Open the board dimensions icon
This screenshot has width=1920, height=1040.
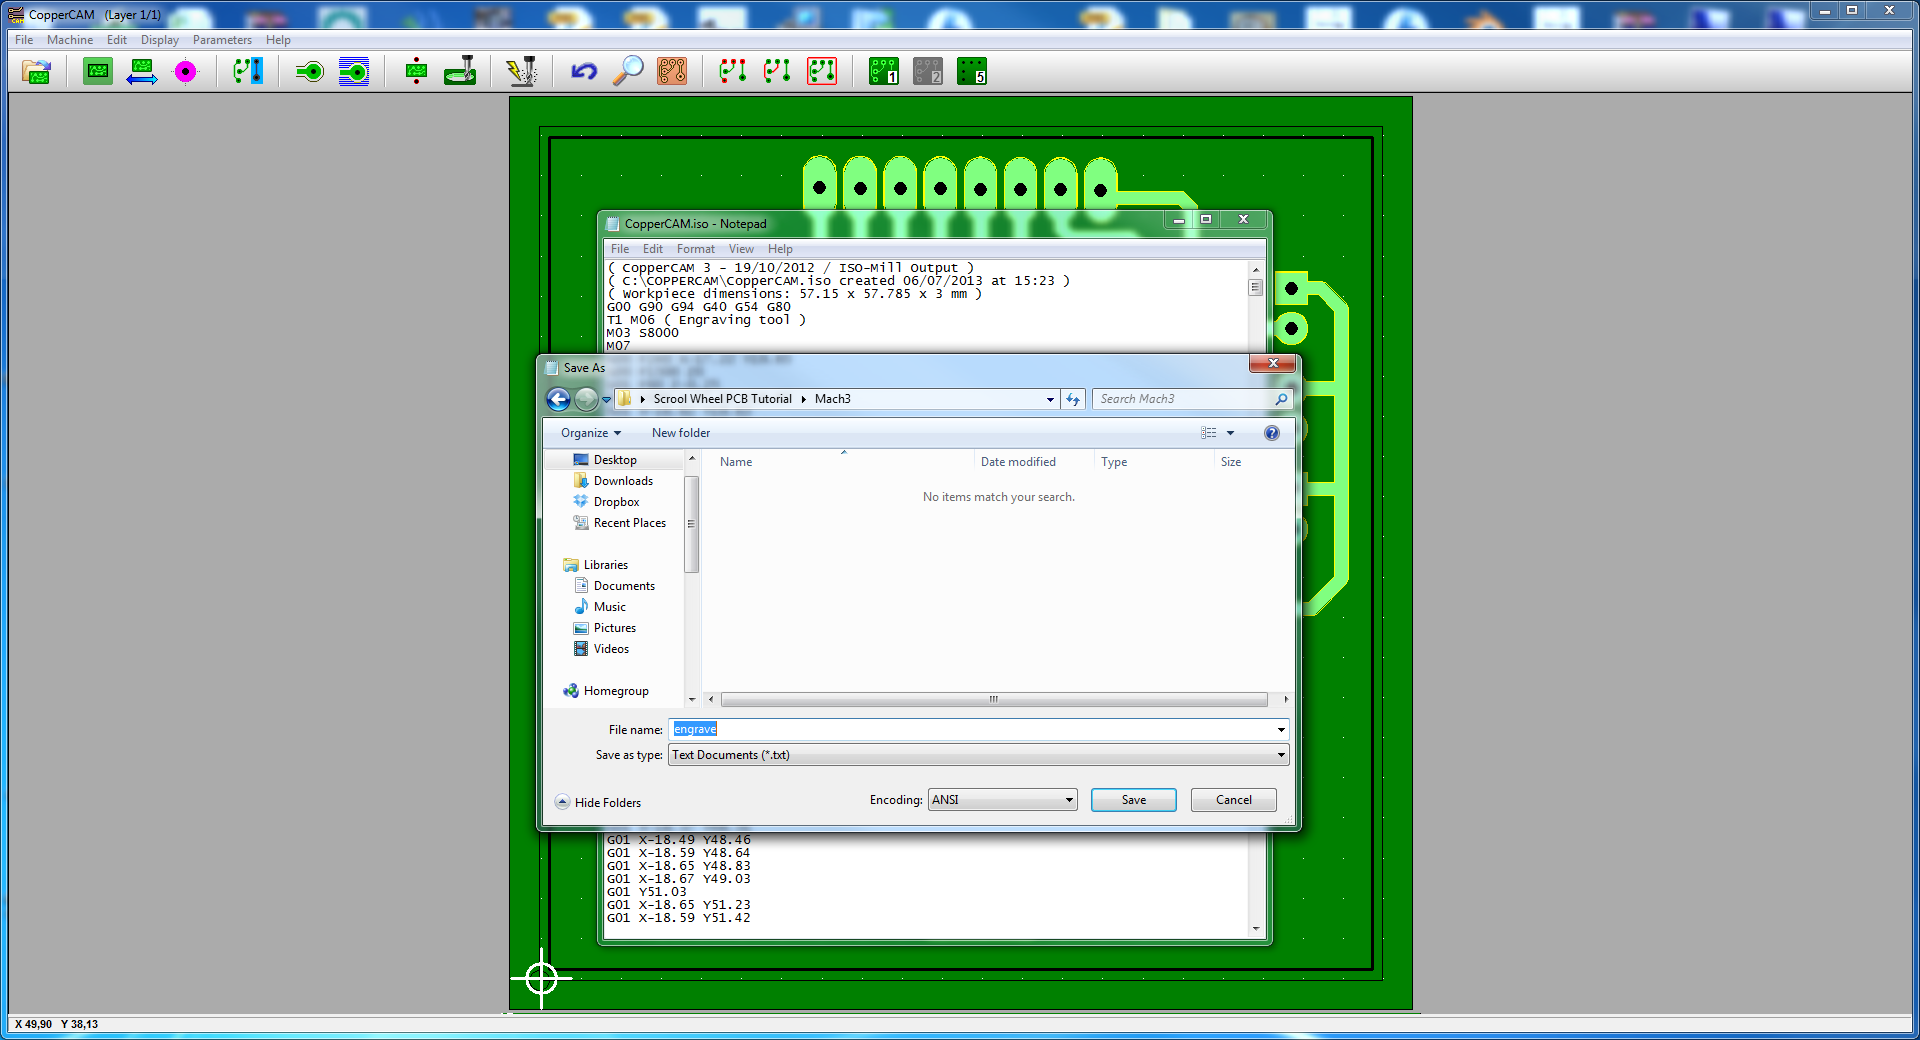click(142, 71)
